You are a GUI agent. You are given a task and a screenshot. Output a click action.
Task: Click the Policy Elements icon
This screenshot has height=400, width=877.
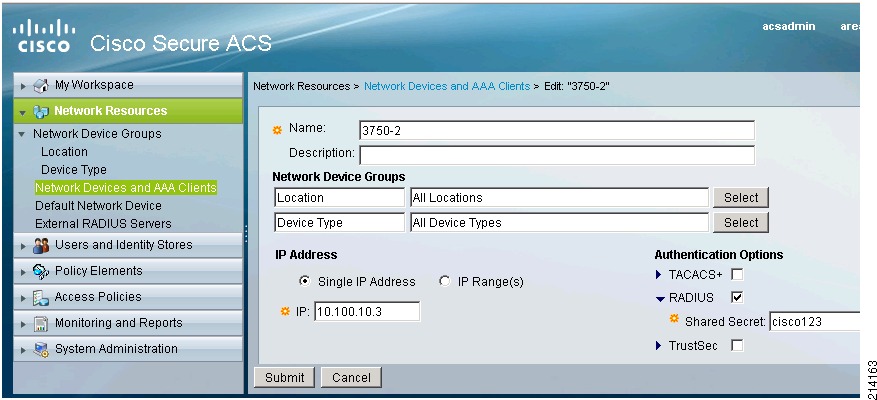tap(41, 271)
